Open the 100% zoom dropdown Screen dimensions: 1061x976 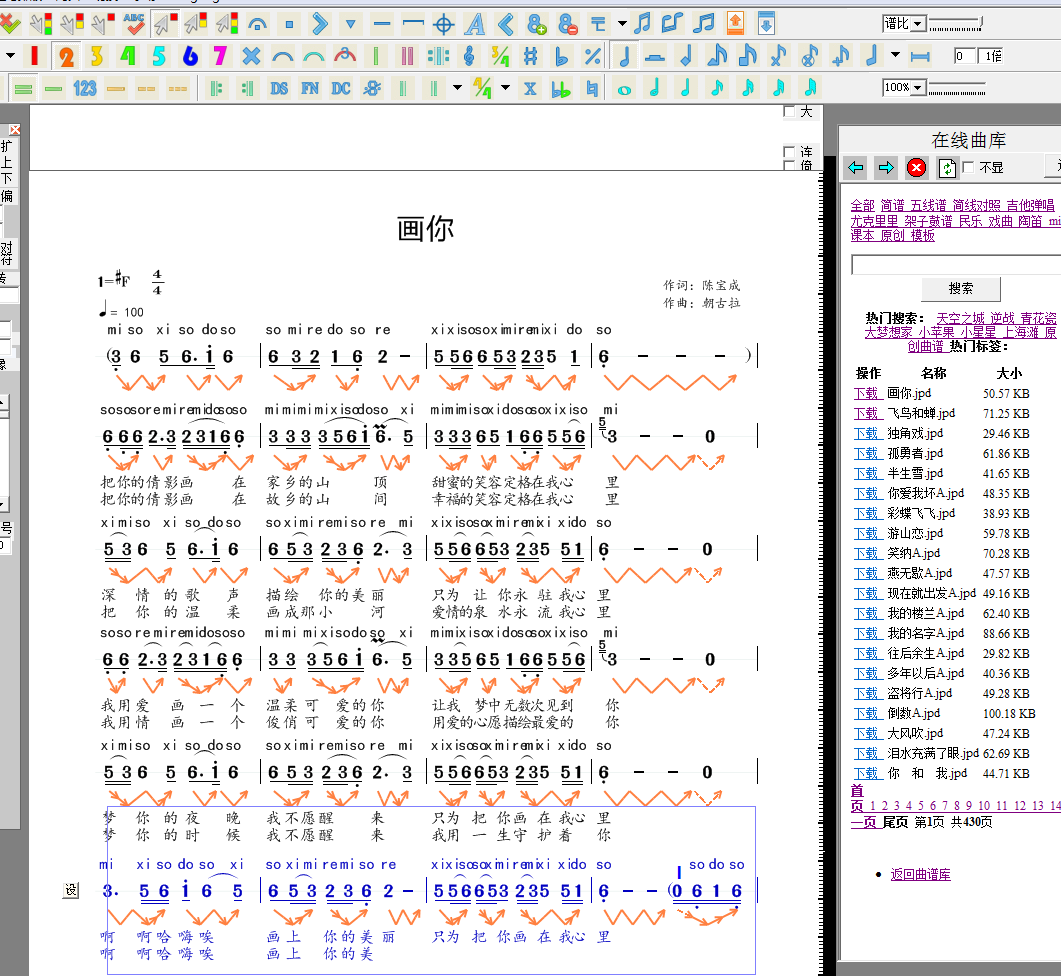(x=917, y=88)
